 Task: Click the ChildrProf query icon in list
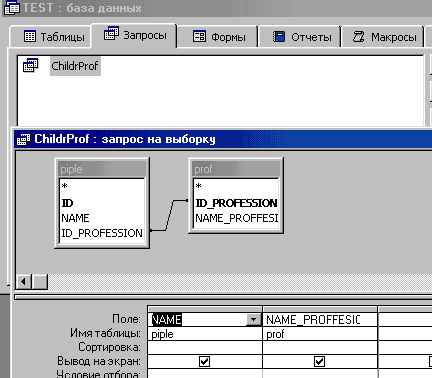pos(30,65)
